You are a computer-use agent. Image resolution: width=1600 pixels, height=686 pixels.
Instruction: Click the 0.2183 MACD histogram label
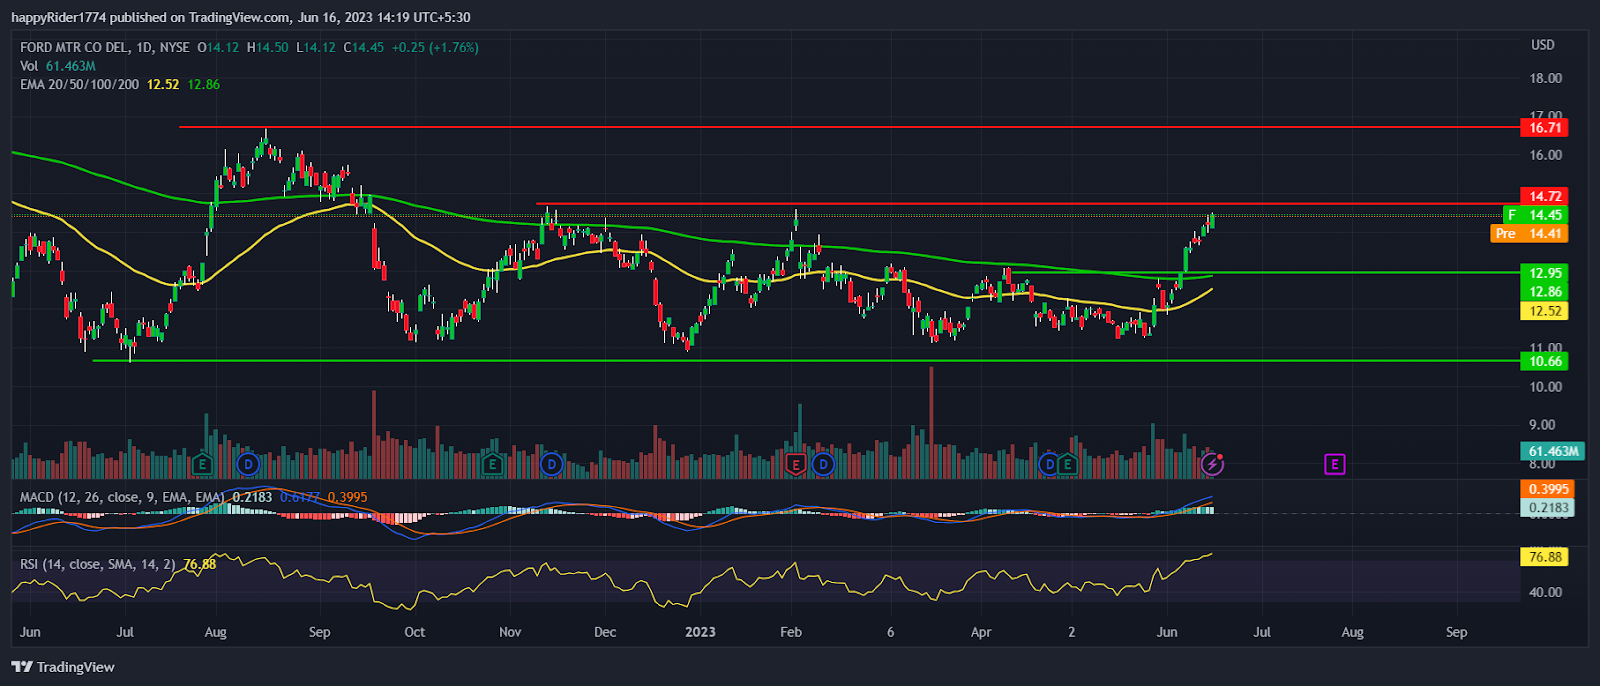(x=1548, y=507)
